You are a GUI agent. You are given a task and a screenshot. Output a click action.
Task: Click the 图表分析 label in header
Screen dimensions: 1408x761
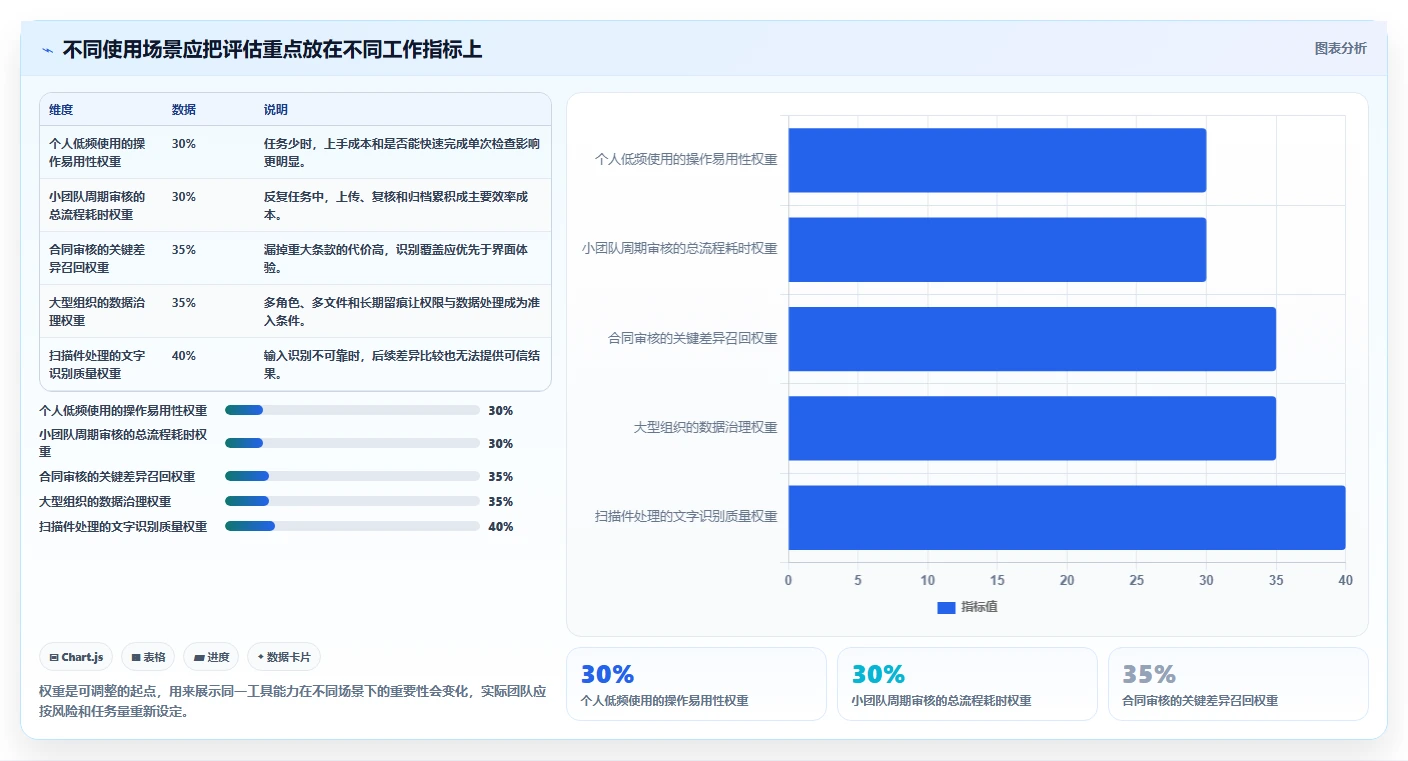[x=1340, y=48]
